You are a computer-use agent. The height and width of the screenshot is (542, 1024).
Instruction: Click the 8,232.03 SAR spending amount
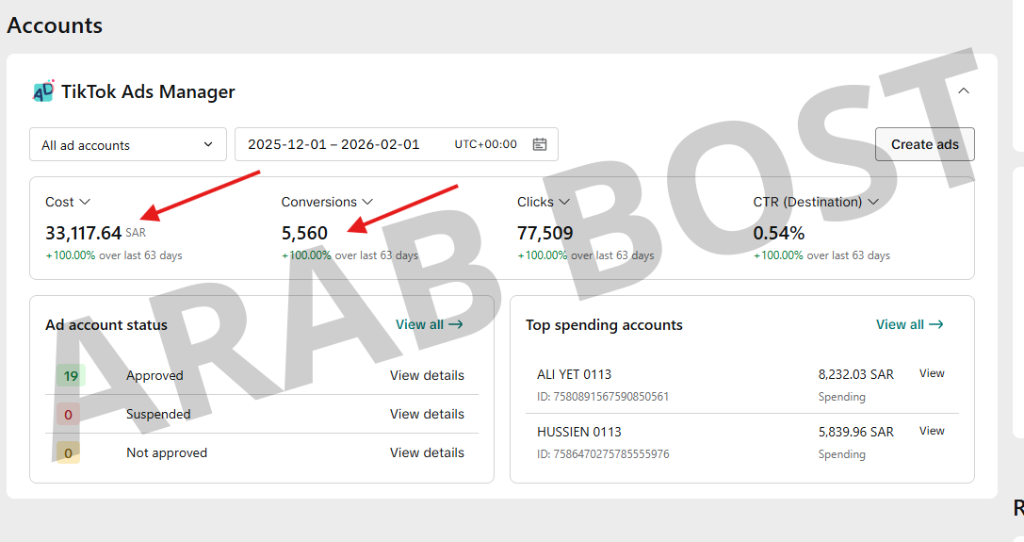856,374
